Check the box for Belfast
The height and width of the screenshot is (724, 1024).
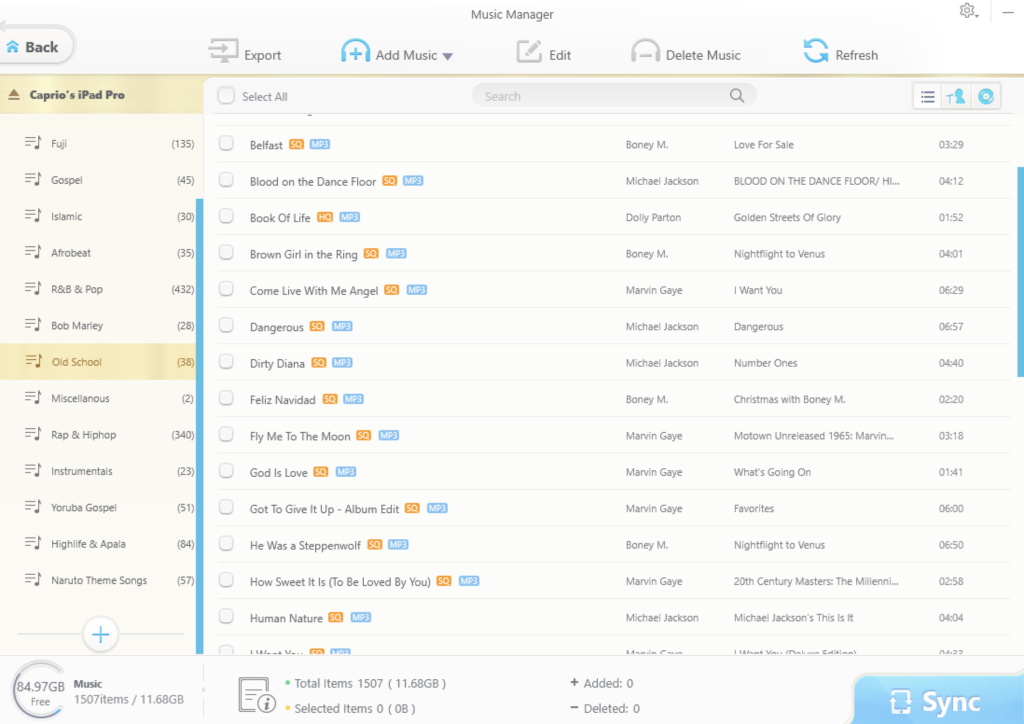coord(226,144)
